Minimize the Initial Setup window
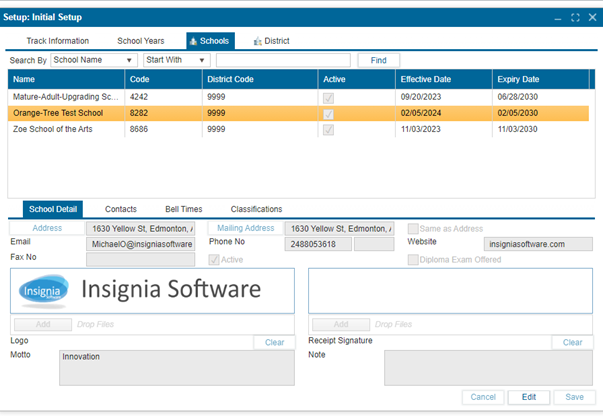Image resolution: width=603 pixels, height=416 pixels. click(x=558, y=17)
